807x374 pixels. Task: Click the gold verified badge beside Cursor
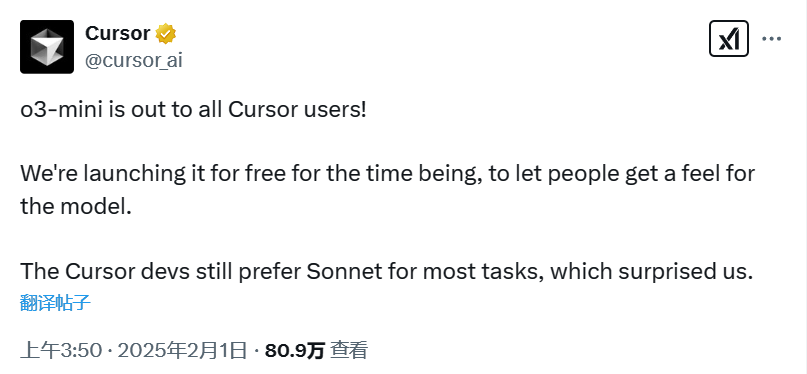pyautogui.click(x=166, y=33)
